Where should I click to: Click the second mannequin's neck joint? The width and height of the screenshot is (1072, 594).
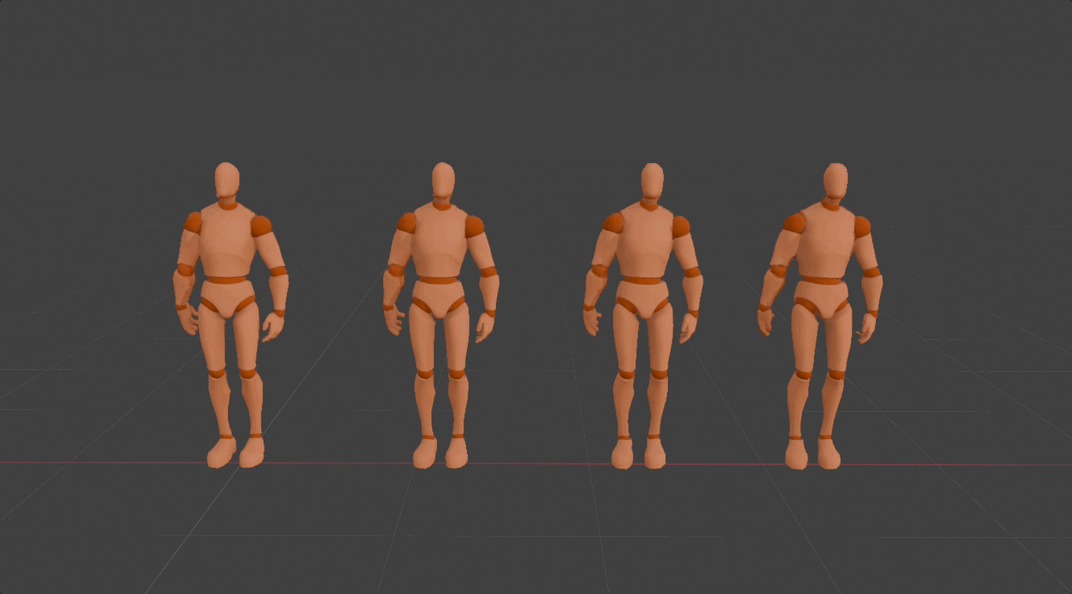click(x=442, y=204)
